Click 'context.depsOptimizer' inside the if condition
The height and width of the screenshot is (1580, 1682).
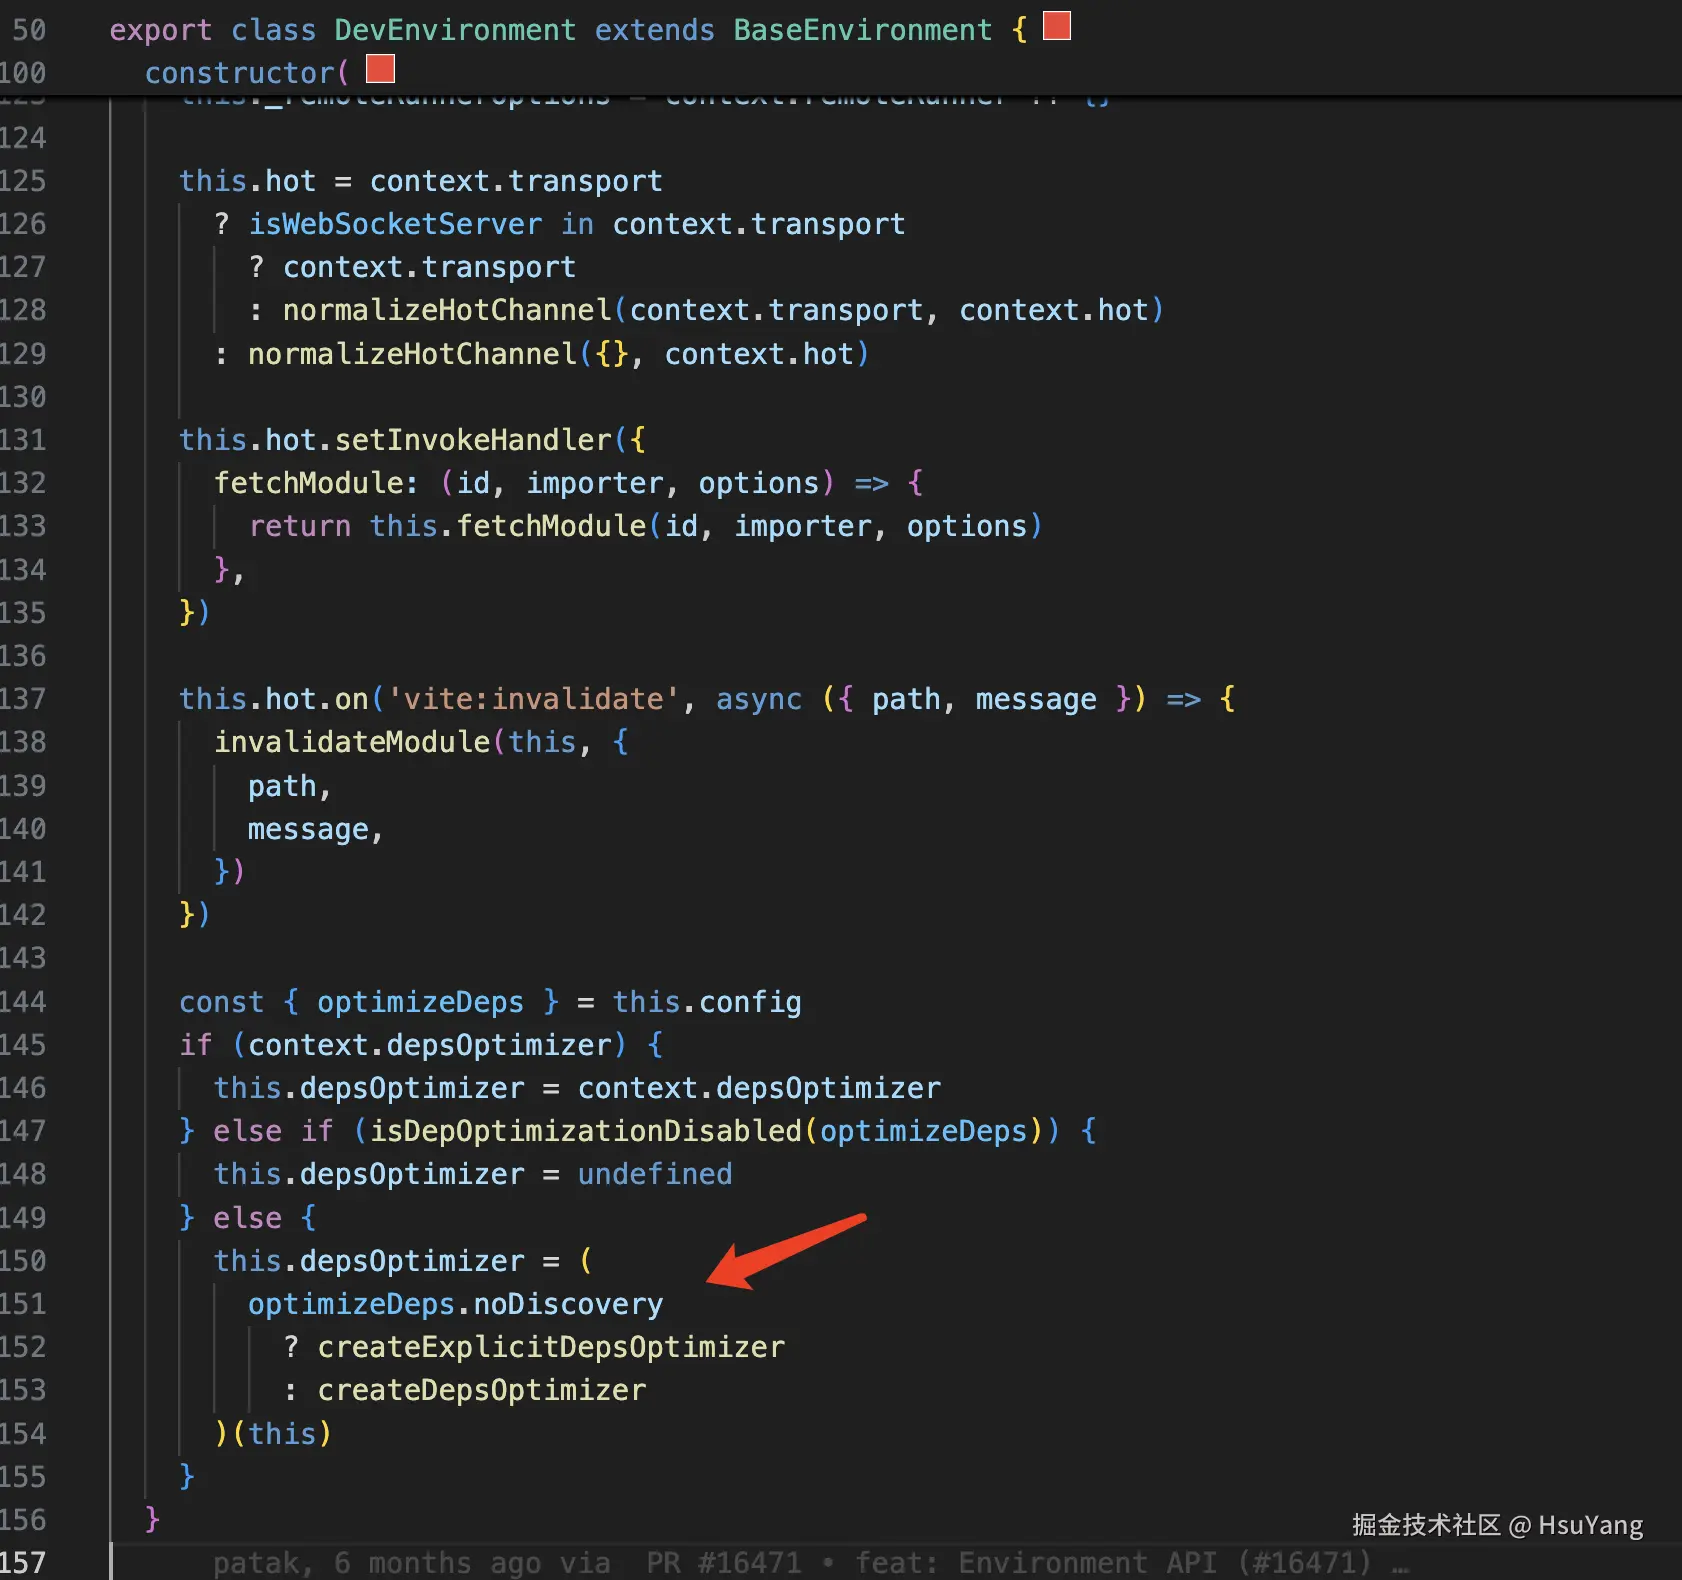click(x=430, y=1045)
